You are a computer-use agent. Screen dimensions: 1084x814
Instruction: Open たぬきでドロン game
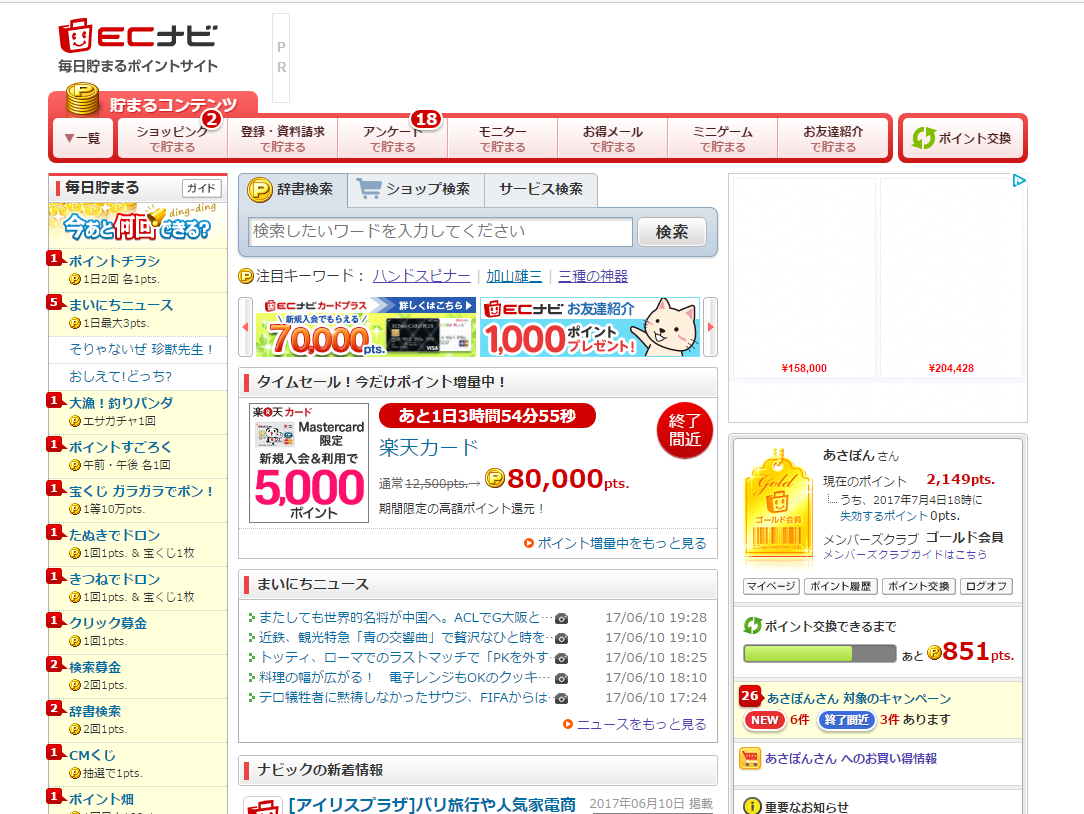pos(115,535)
